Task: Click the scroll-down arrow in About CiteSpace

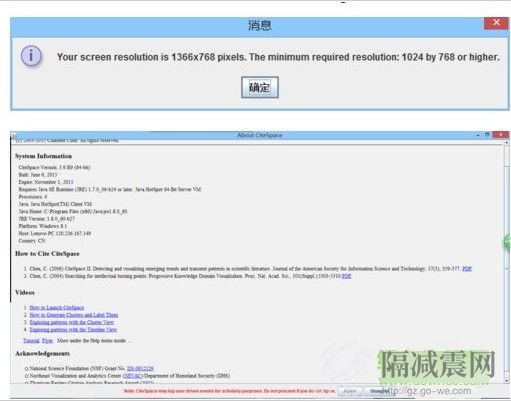Action: 506,380
